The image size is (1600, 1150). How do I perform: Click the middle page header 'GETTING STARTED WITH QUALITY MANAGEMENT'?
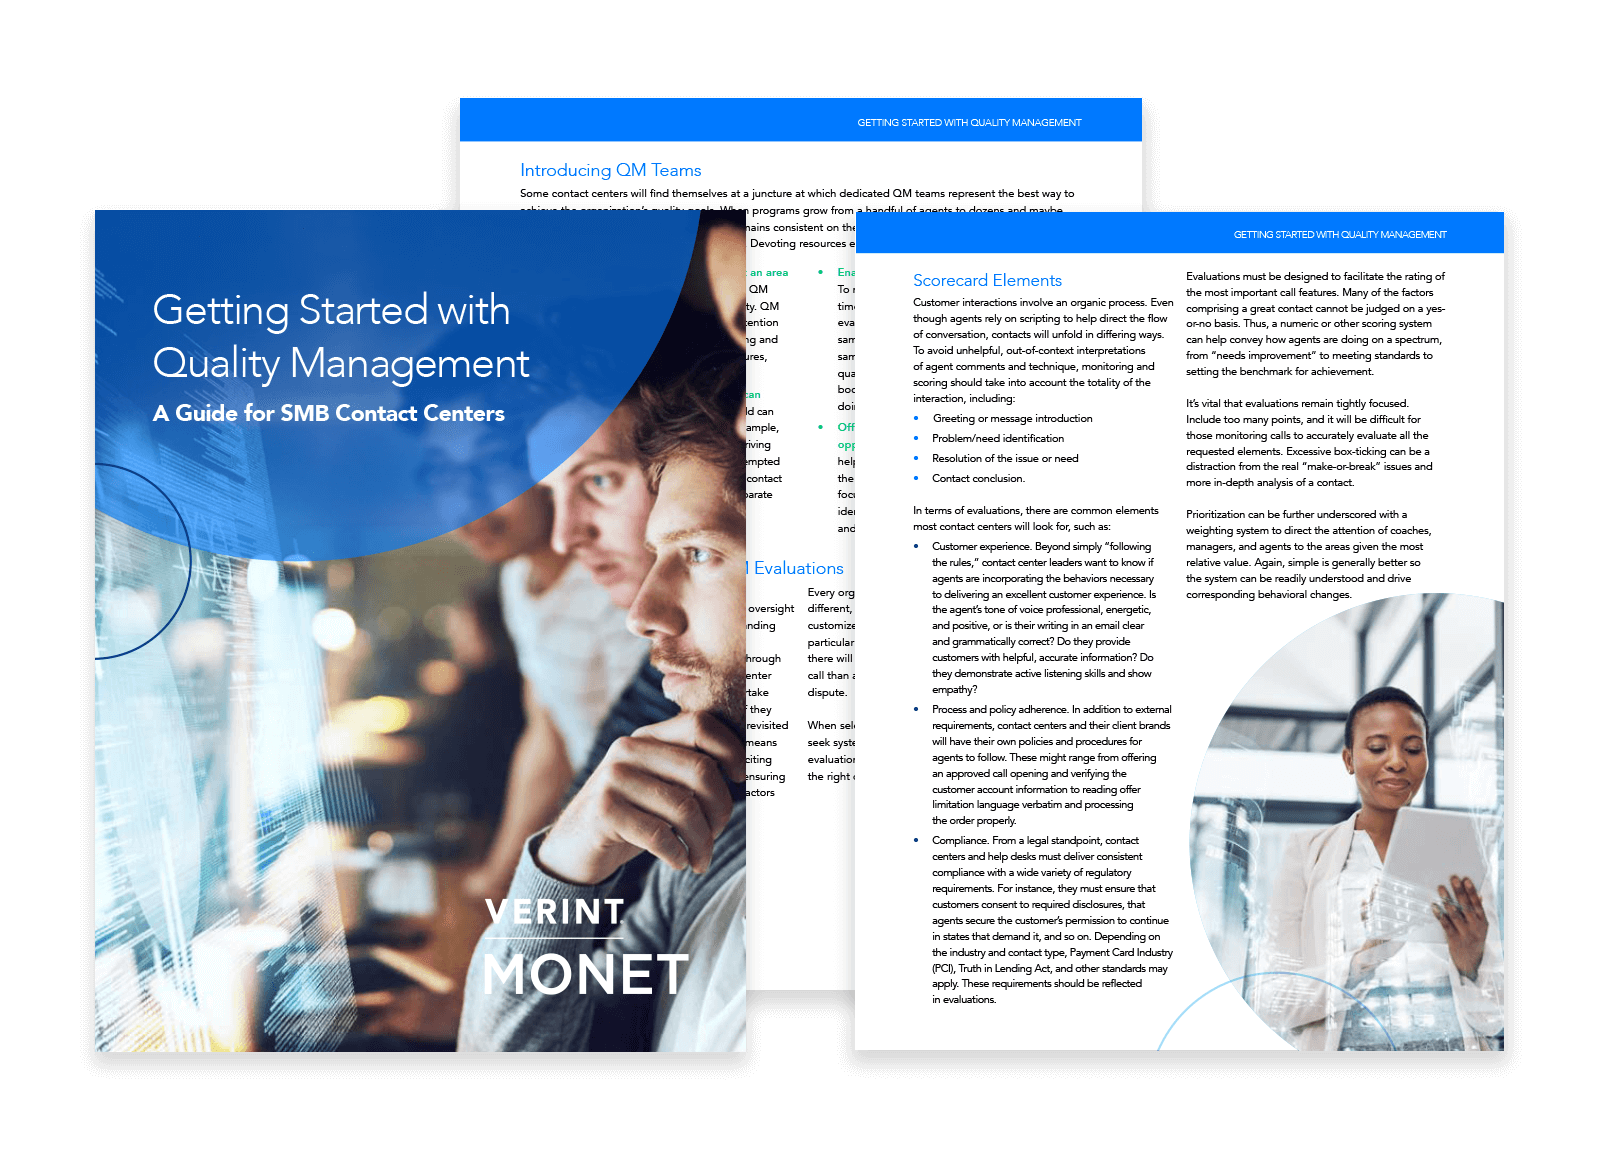tap(969, 123)
